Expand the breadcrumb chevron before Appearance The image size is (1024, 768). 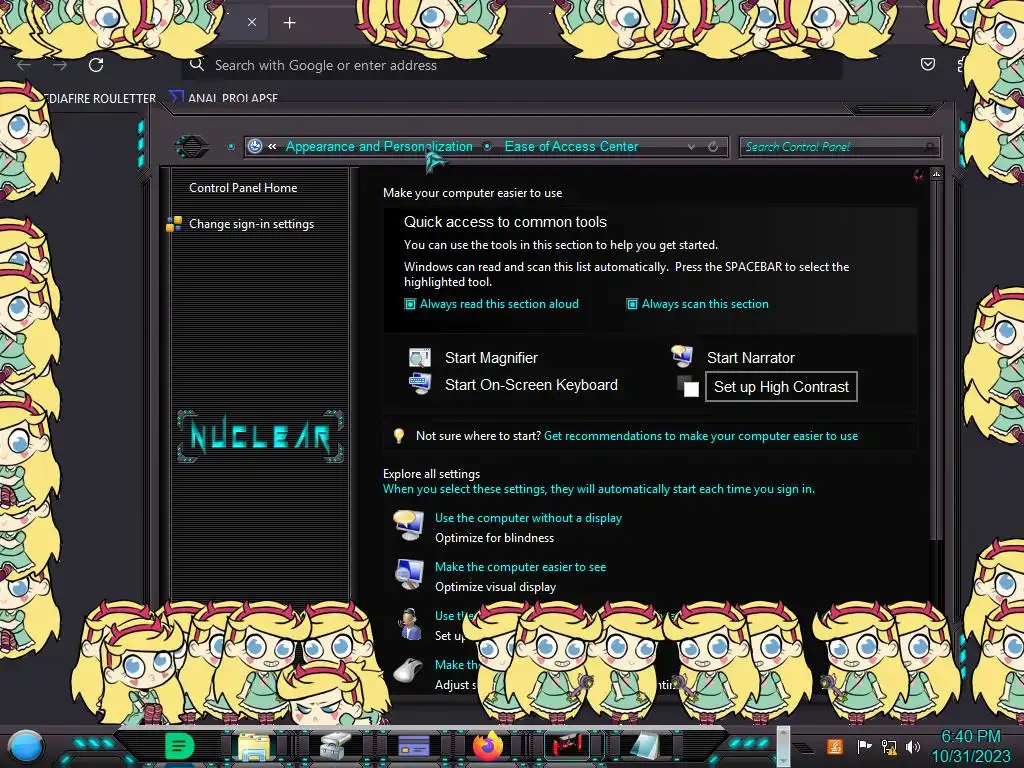click(x=272, y=146)
